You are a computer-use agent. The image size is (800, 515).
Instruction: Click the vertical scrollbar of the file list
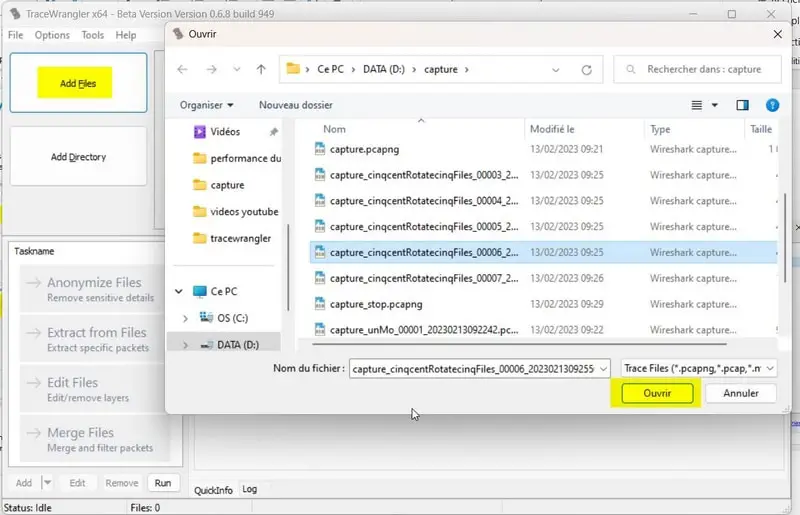785,237
